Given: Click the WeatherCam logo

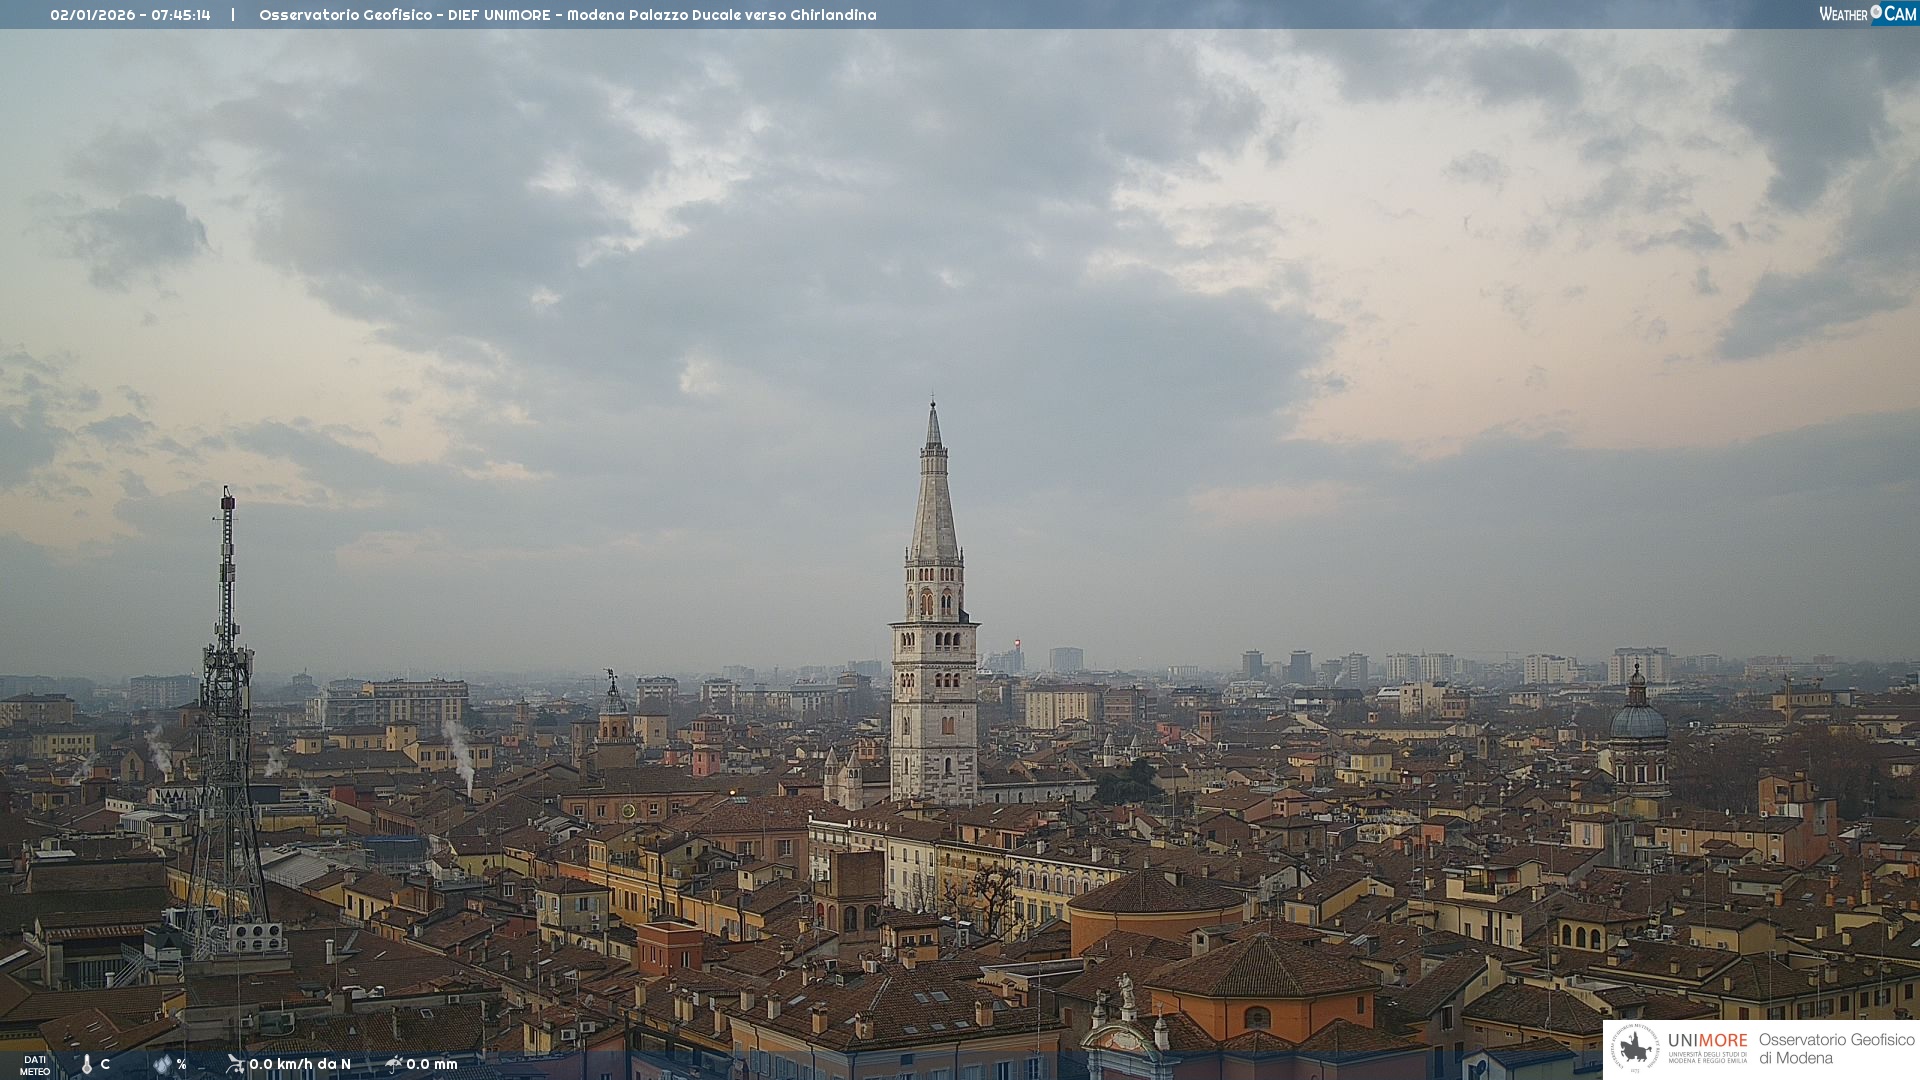Looking at the screenshot, I should pyautogui.click(x=1866, y=14).
